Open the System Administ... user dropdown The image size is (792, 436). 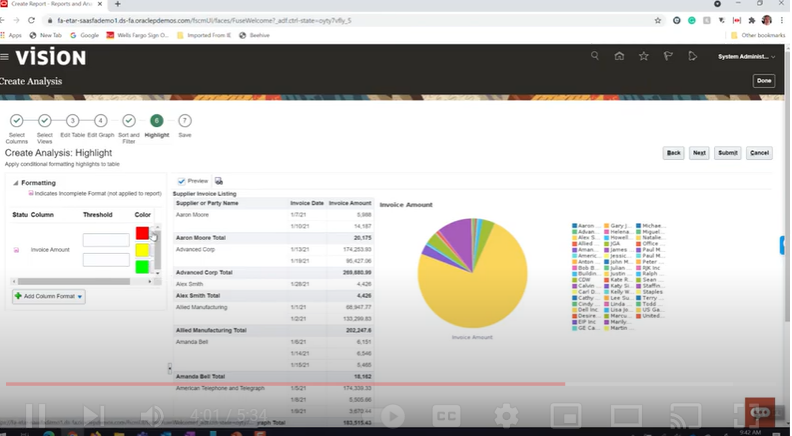click(x=746, y=57)
